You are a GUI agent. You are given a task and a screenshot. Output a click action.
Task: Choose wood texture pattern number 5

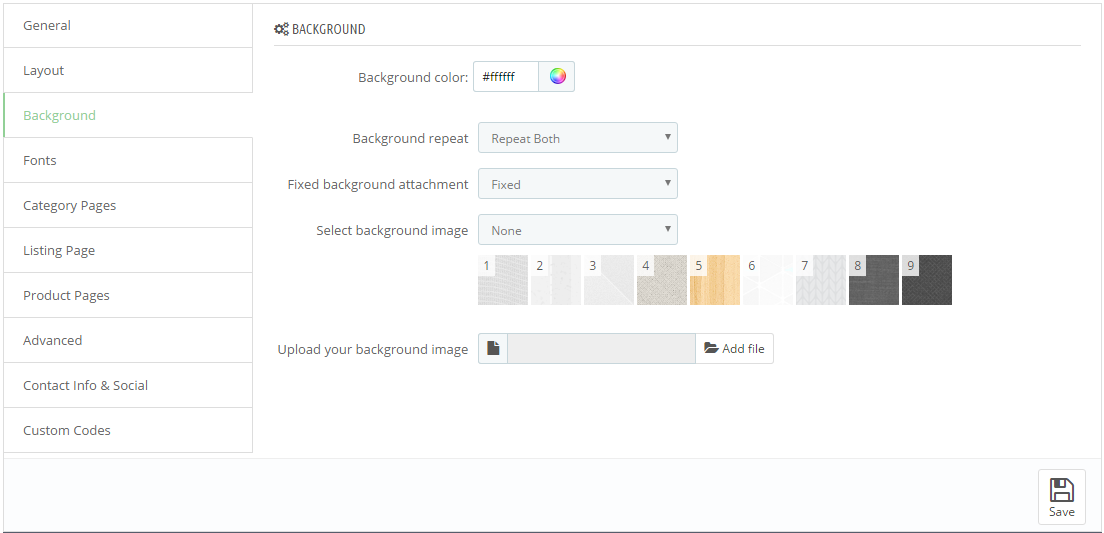[715, 280]
